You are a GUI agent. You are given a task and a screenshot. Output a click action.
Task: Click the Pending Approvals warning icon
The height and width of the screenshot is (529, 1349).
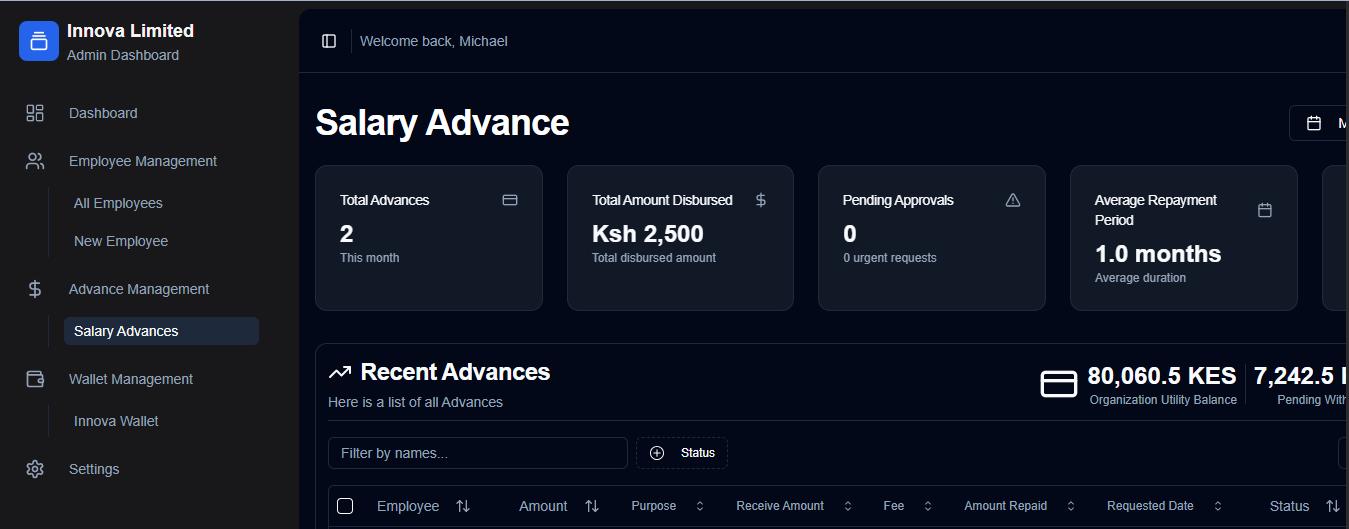(1013, 200)
